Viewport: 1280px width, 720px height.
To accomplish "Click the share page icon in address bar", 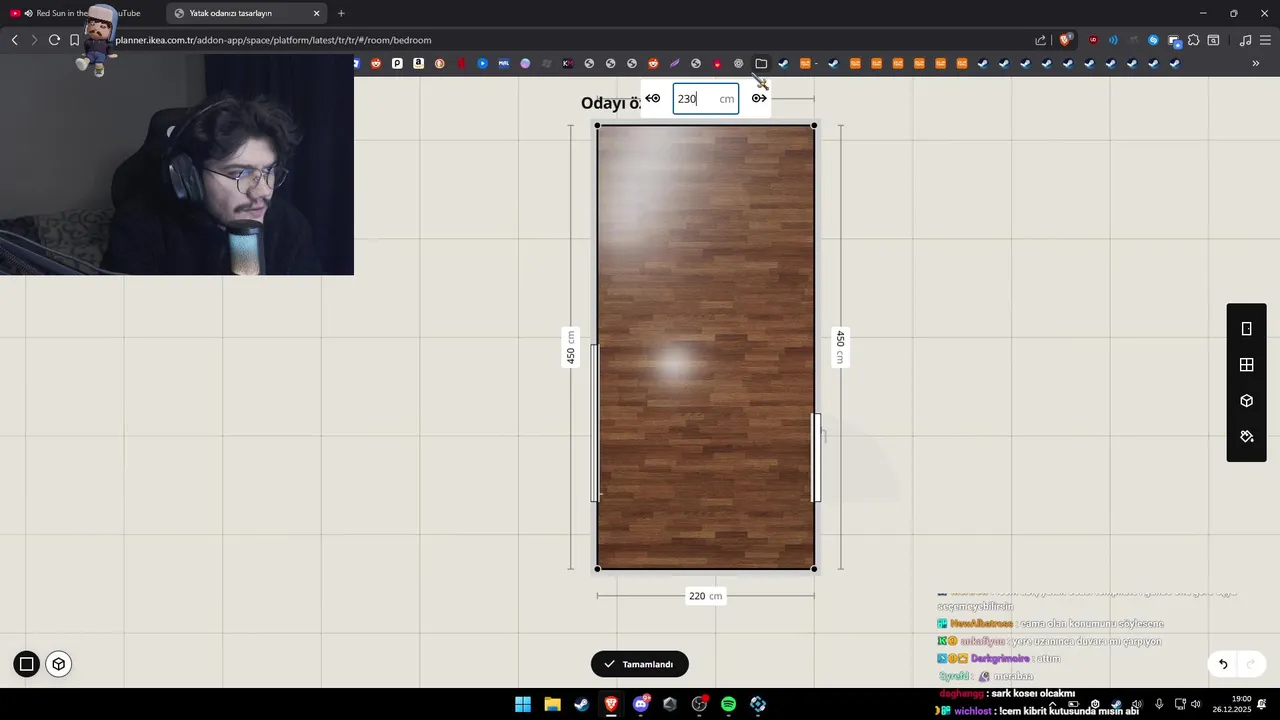I will click(x=1041, y=40).
